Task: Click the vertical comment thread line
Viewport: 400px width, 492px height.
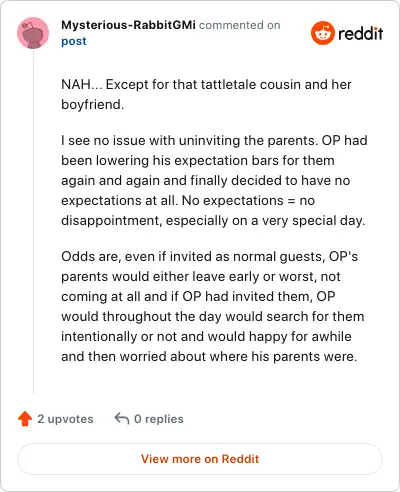Action: (x=33, y=222)
